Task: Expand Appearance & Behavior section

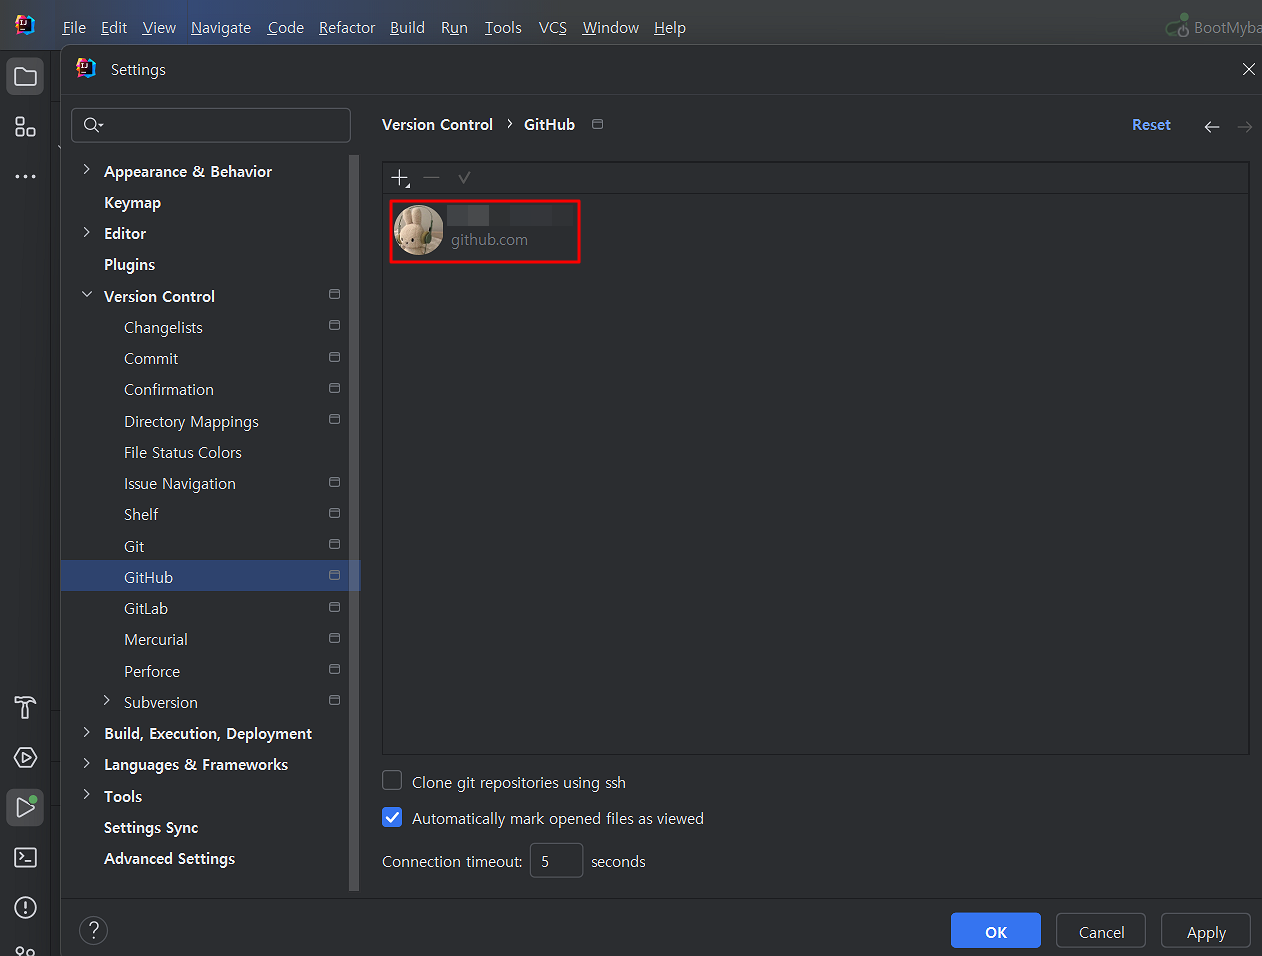Action: click(x=87, y=170)
